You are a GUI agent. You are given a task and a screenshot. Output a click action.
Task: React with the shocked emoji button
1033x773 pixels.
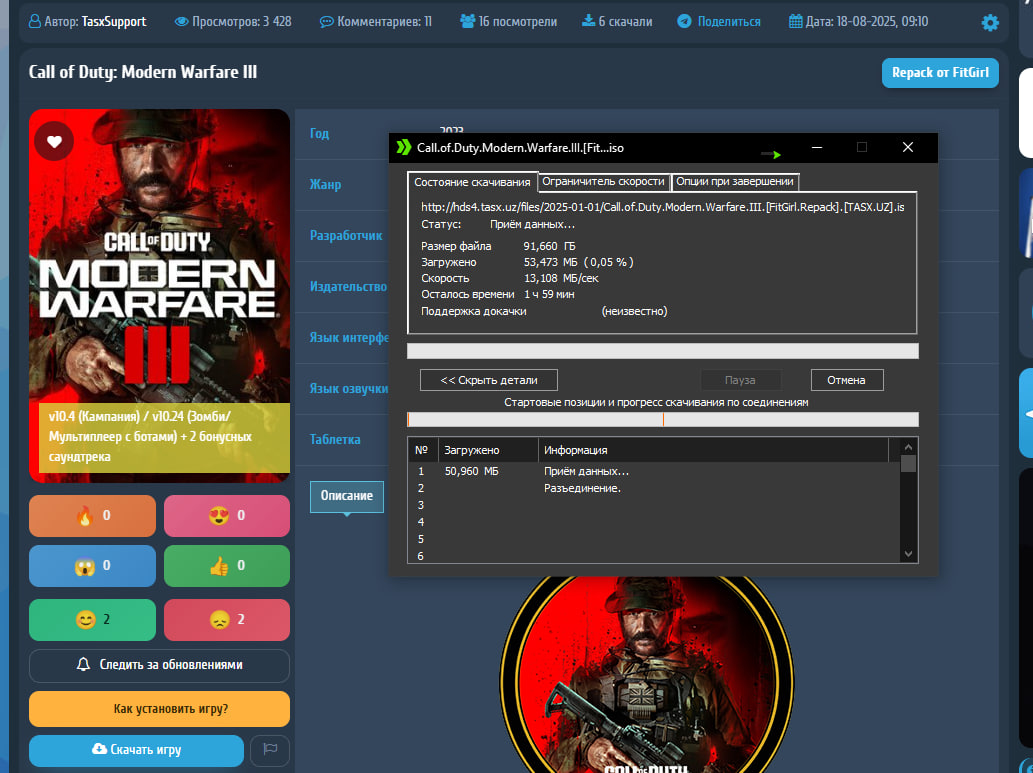click(92, 566)
